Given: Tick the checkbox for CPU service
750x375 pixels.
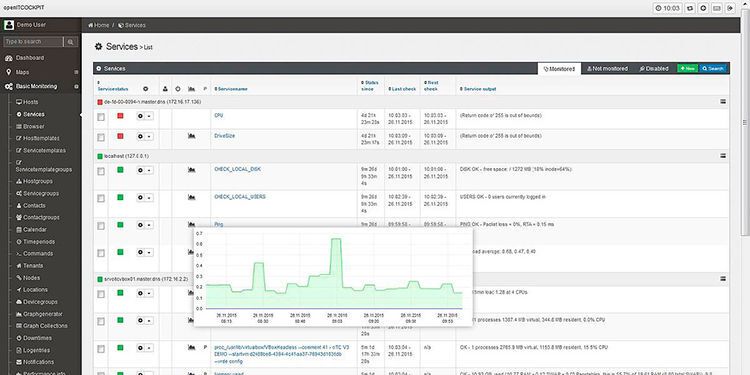Looking at the screenshot, I should pos(101,117).
